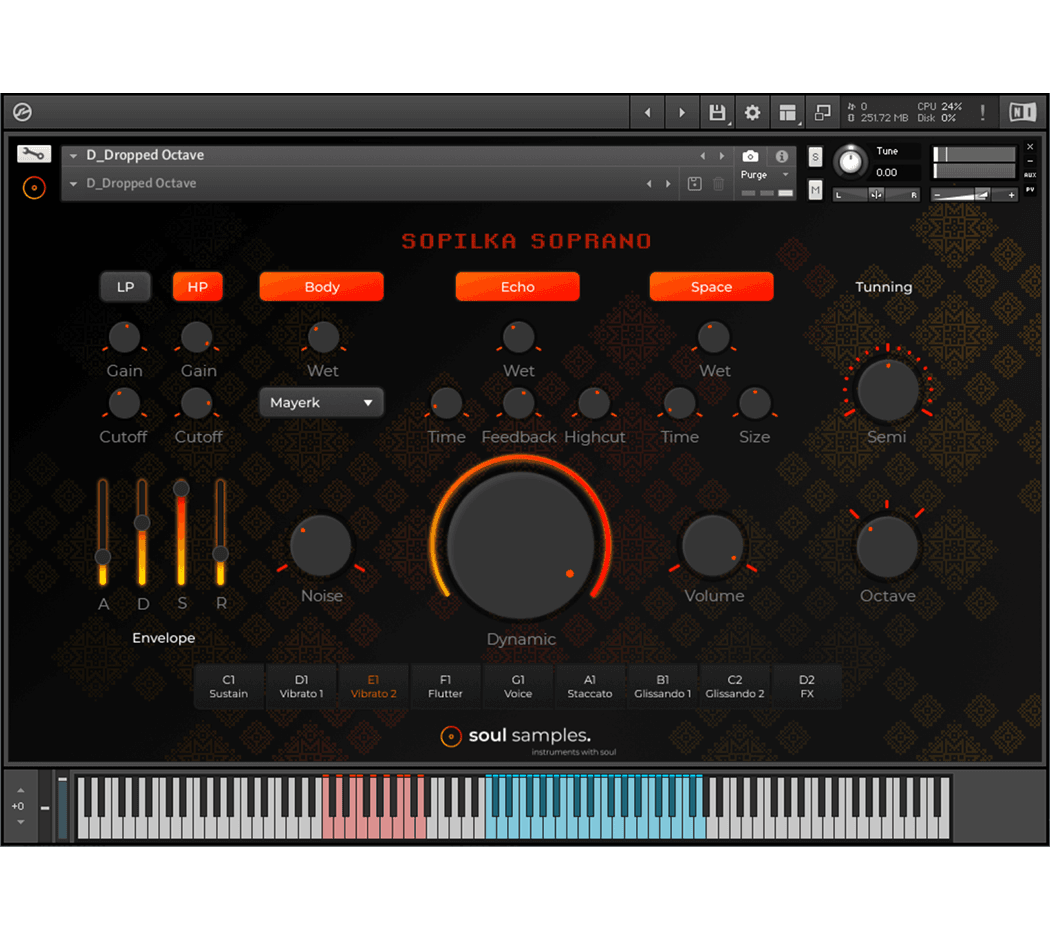Click the AUX button at rack edge

click(x=1030, y=175)
